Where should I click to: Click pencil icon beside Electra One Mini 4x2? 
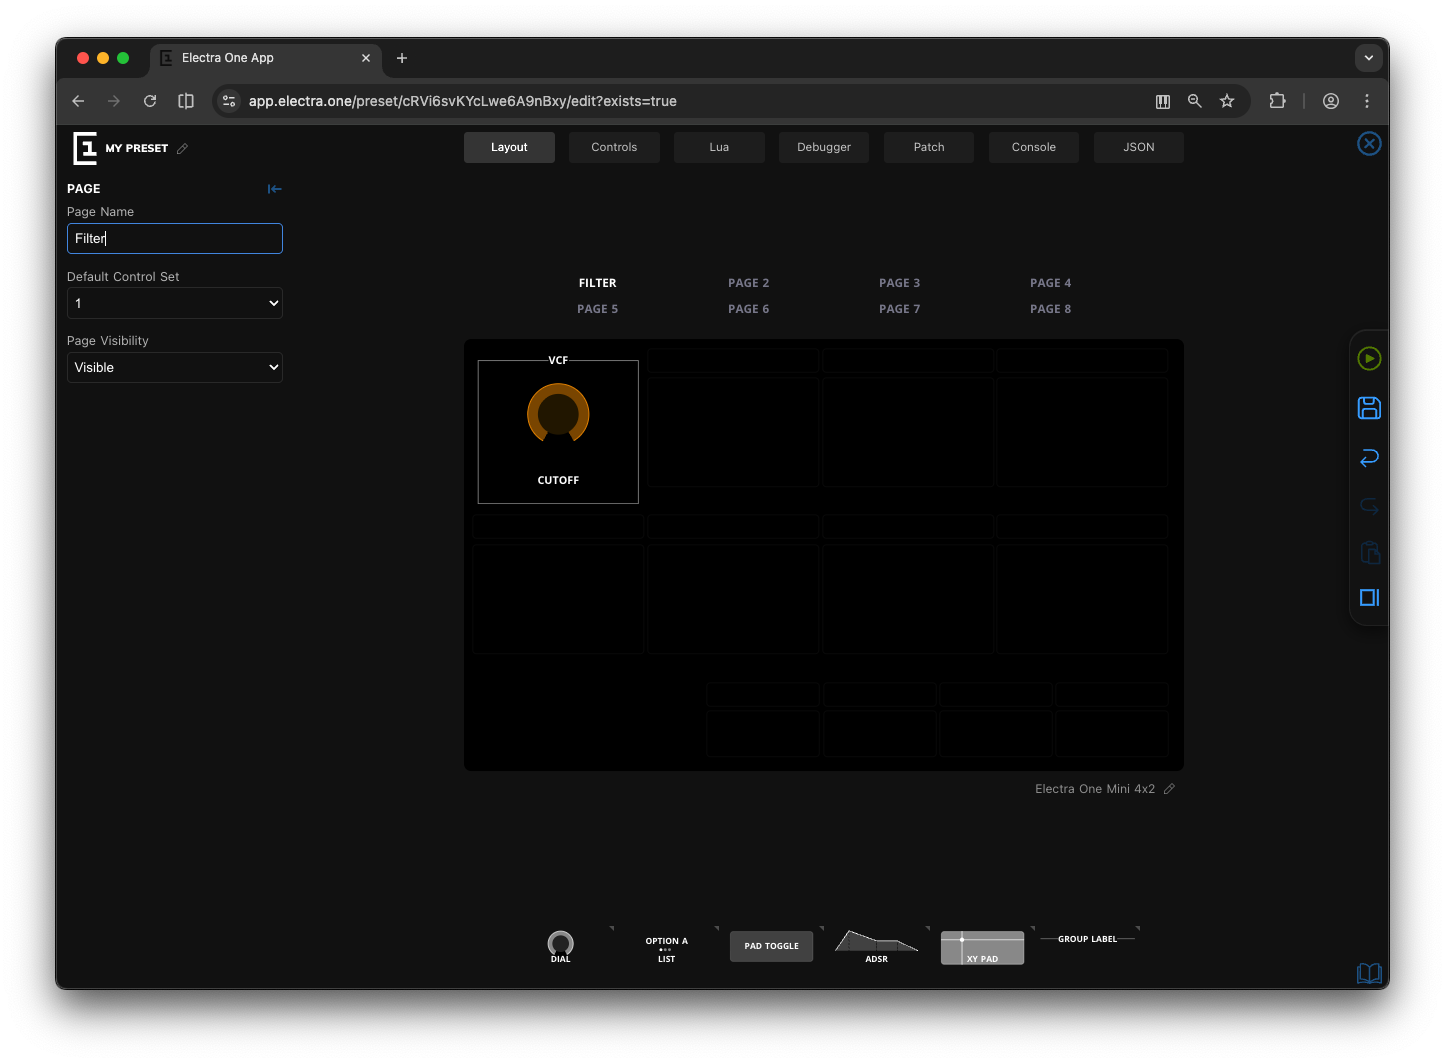point(1169,789)
